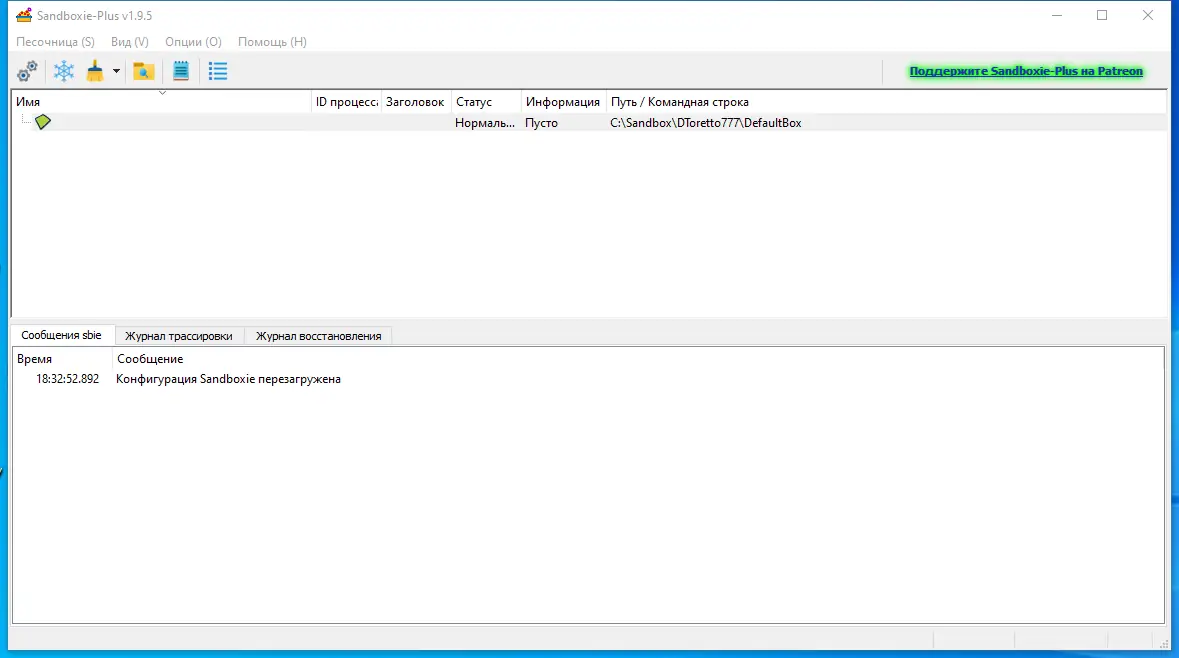Image resolution: width=1179 pixels, height=658 pixels.
Task: Select the Нормаль... status cell
Action: coord(485,123)
